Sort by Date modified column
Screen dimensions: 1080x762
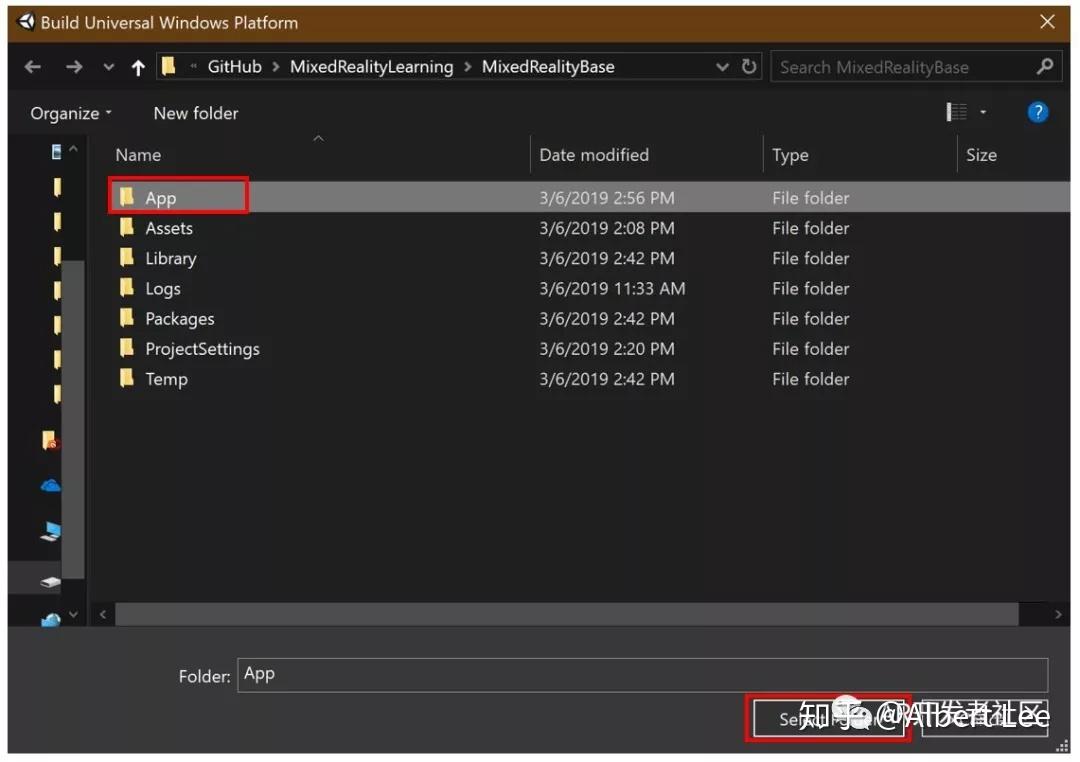[x=594, y=155]
